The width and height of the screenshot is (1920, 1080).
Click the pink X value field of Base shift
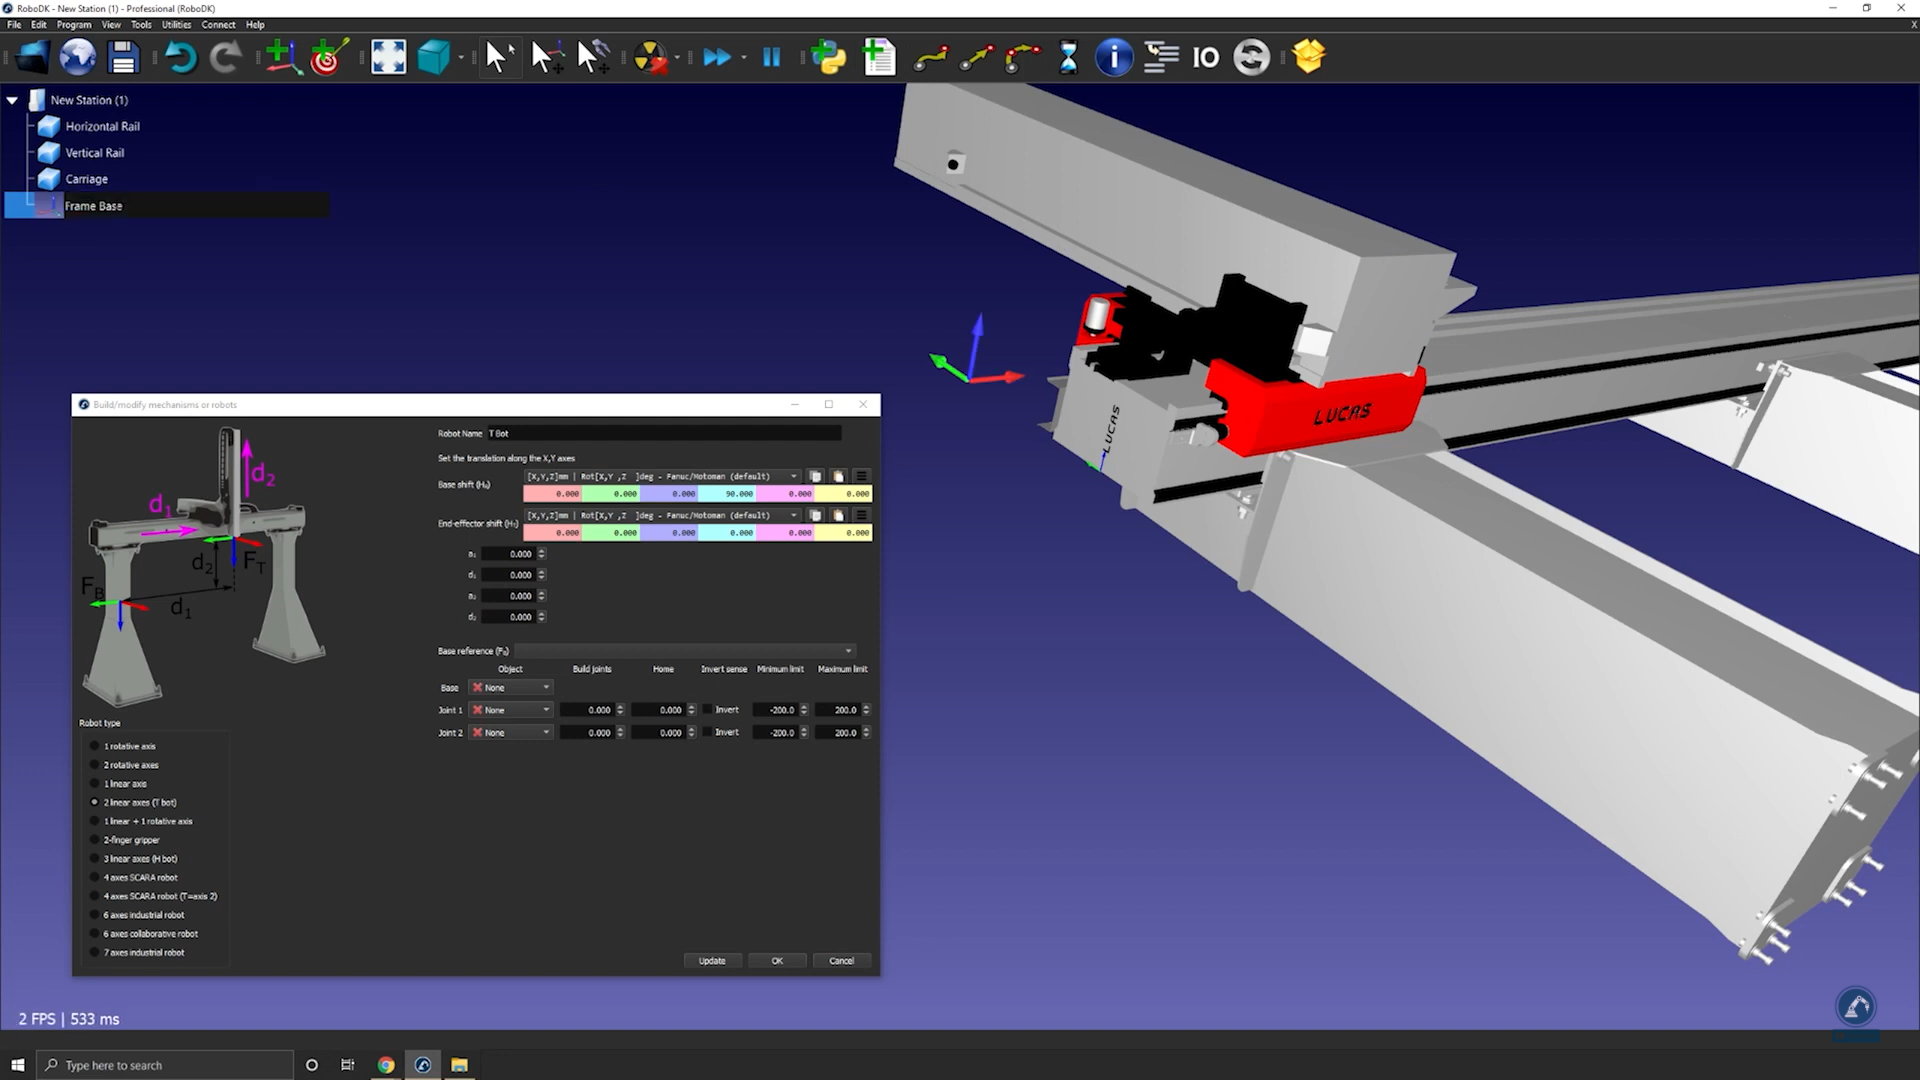pos(553,494)
